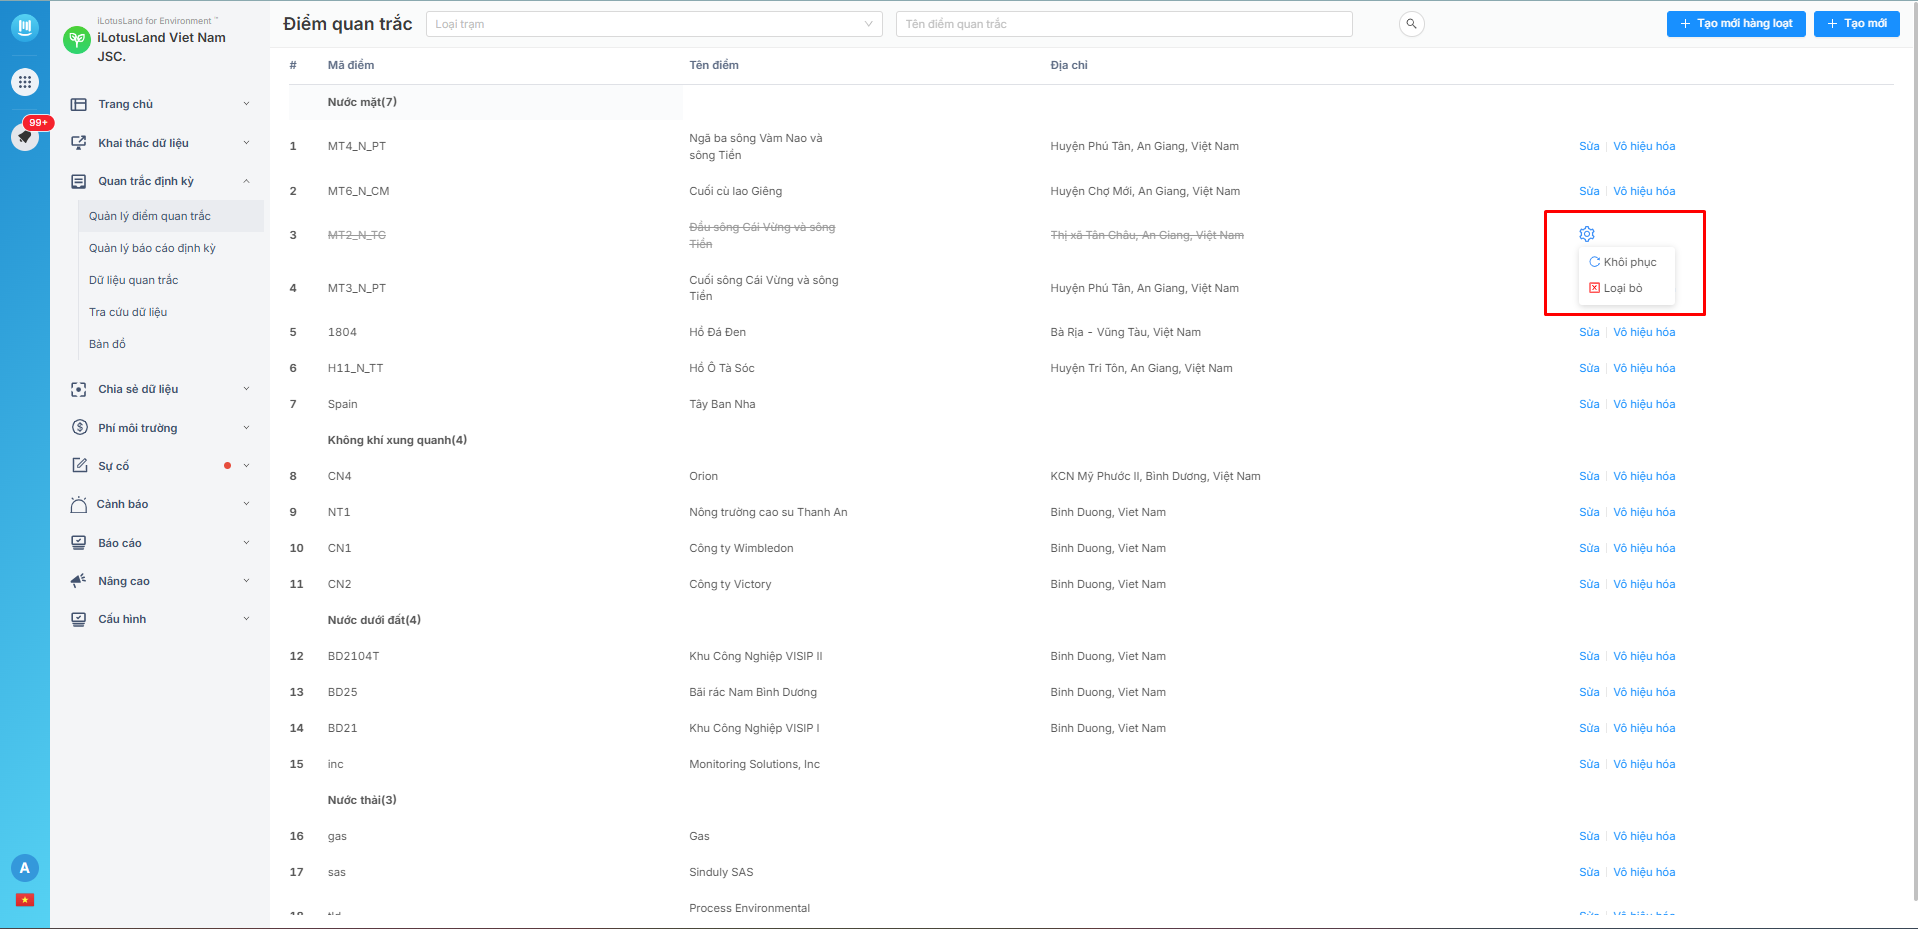Click Sửa for Hồ Đá Đen row
Image resolution: width=1918 pixels, height=929 pixels.
pyautogui.click(x=1589, y=332)
